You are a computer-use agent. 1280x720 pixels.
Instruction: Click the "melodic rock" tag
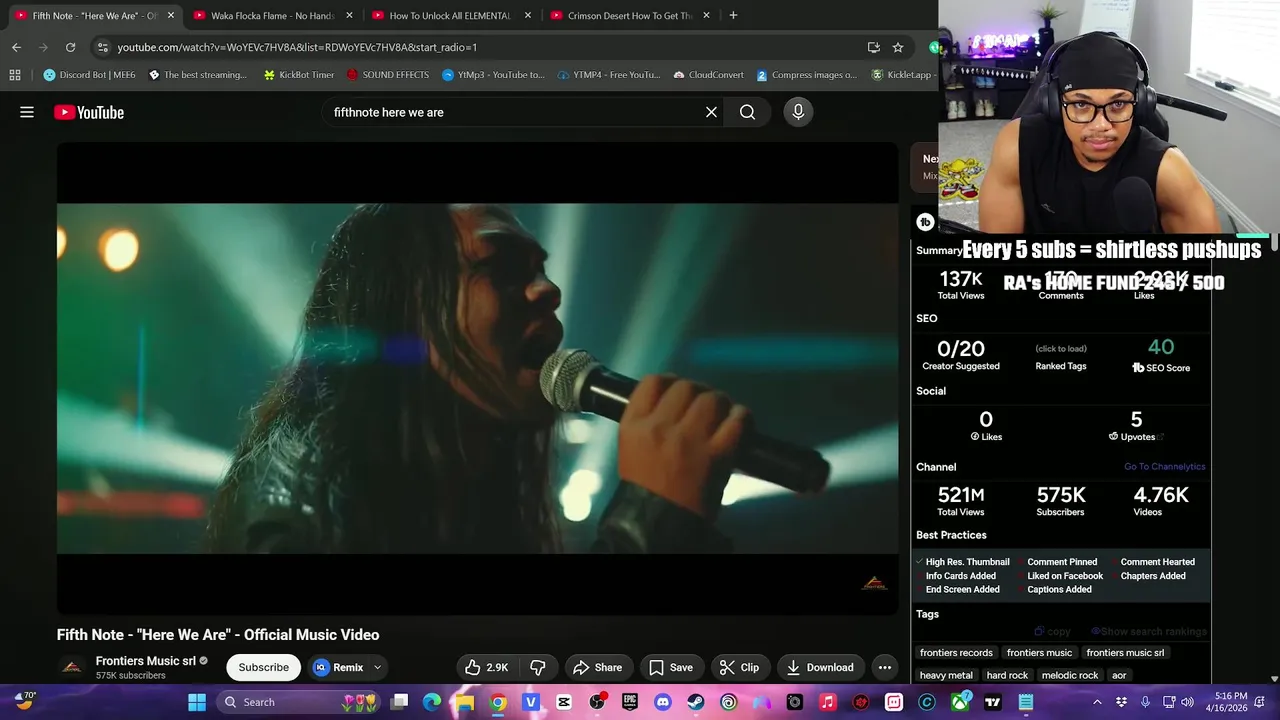(x=1070, y=675)
